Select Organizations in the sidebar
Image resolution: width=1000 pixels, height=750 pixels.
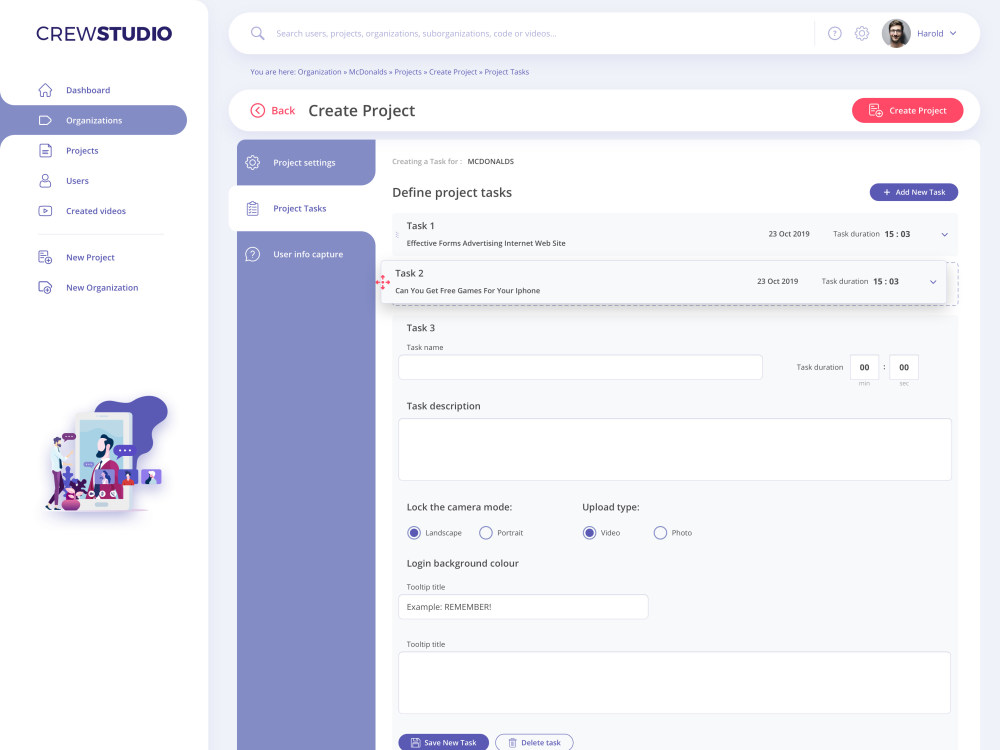point(94,120)
